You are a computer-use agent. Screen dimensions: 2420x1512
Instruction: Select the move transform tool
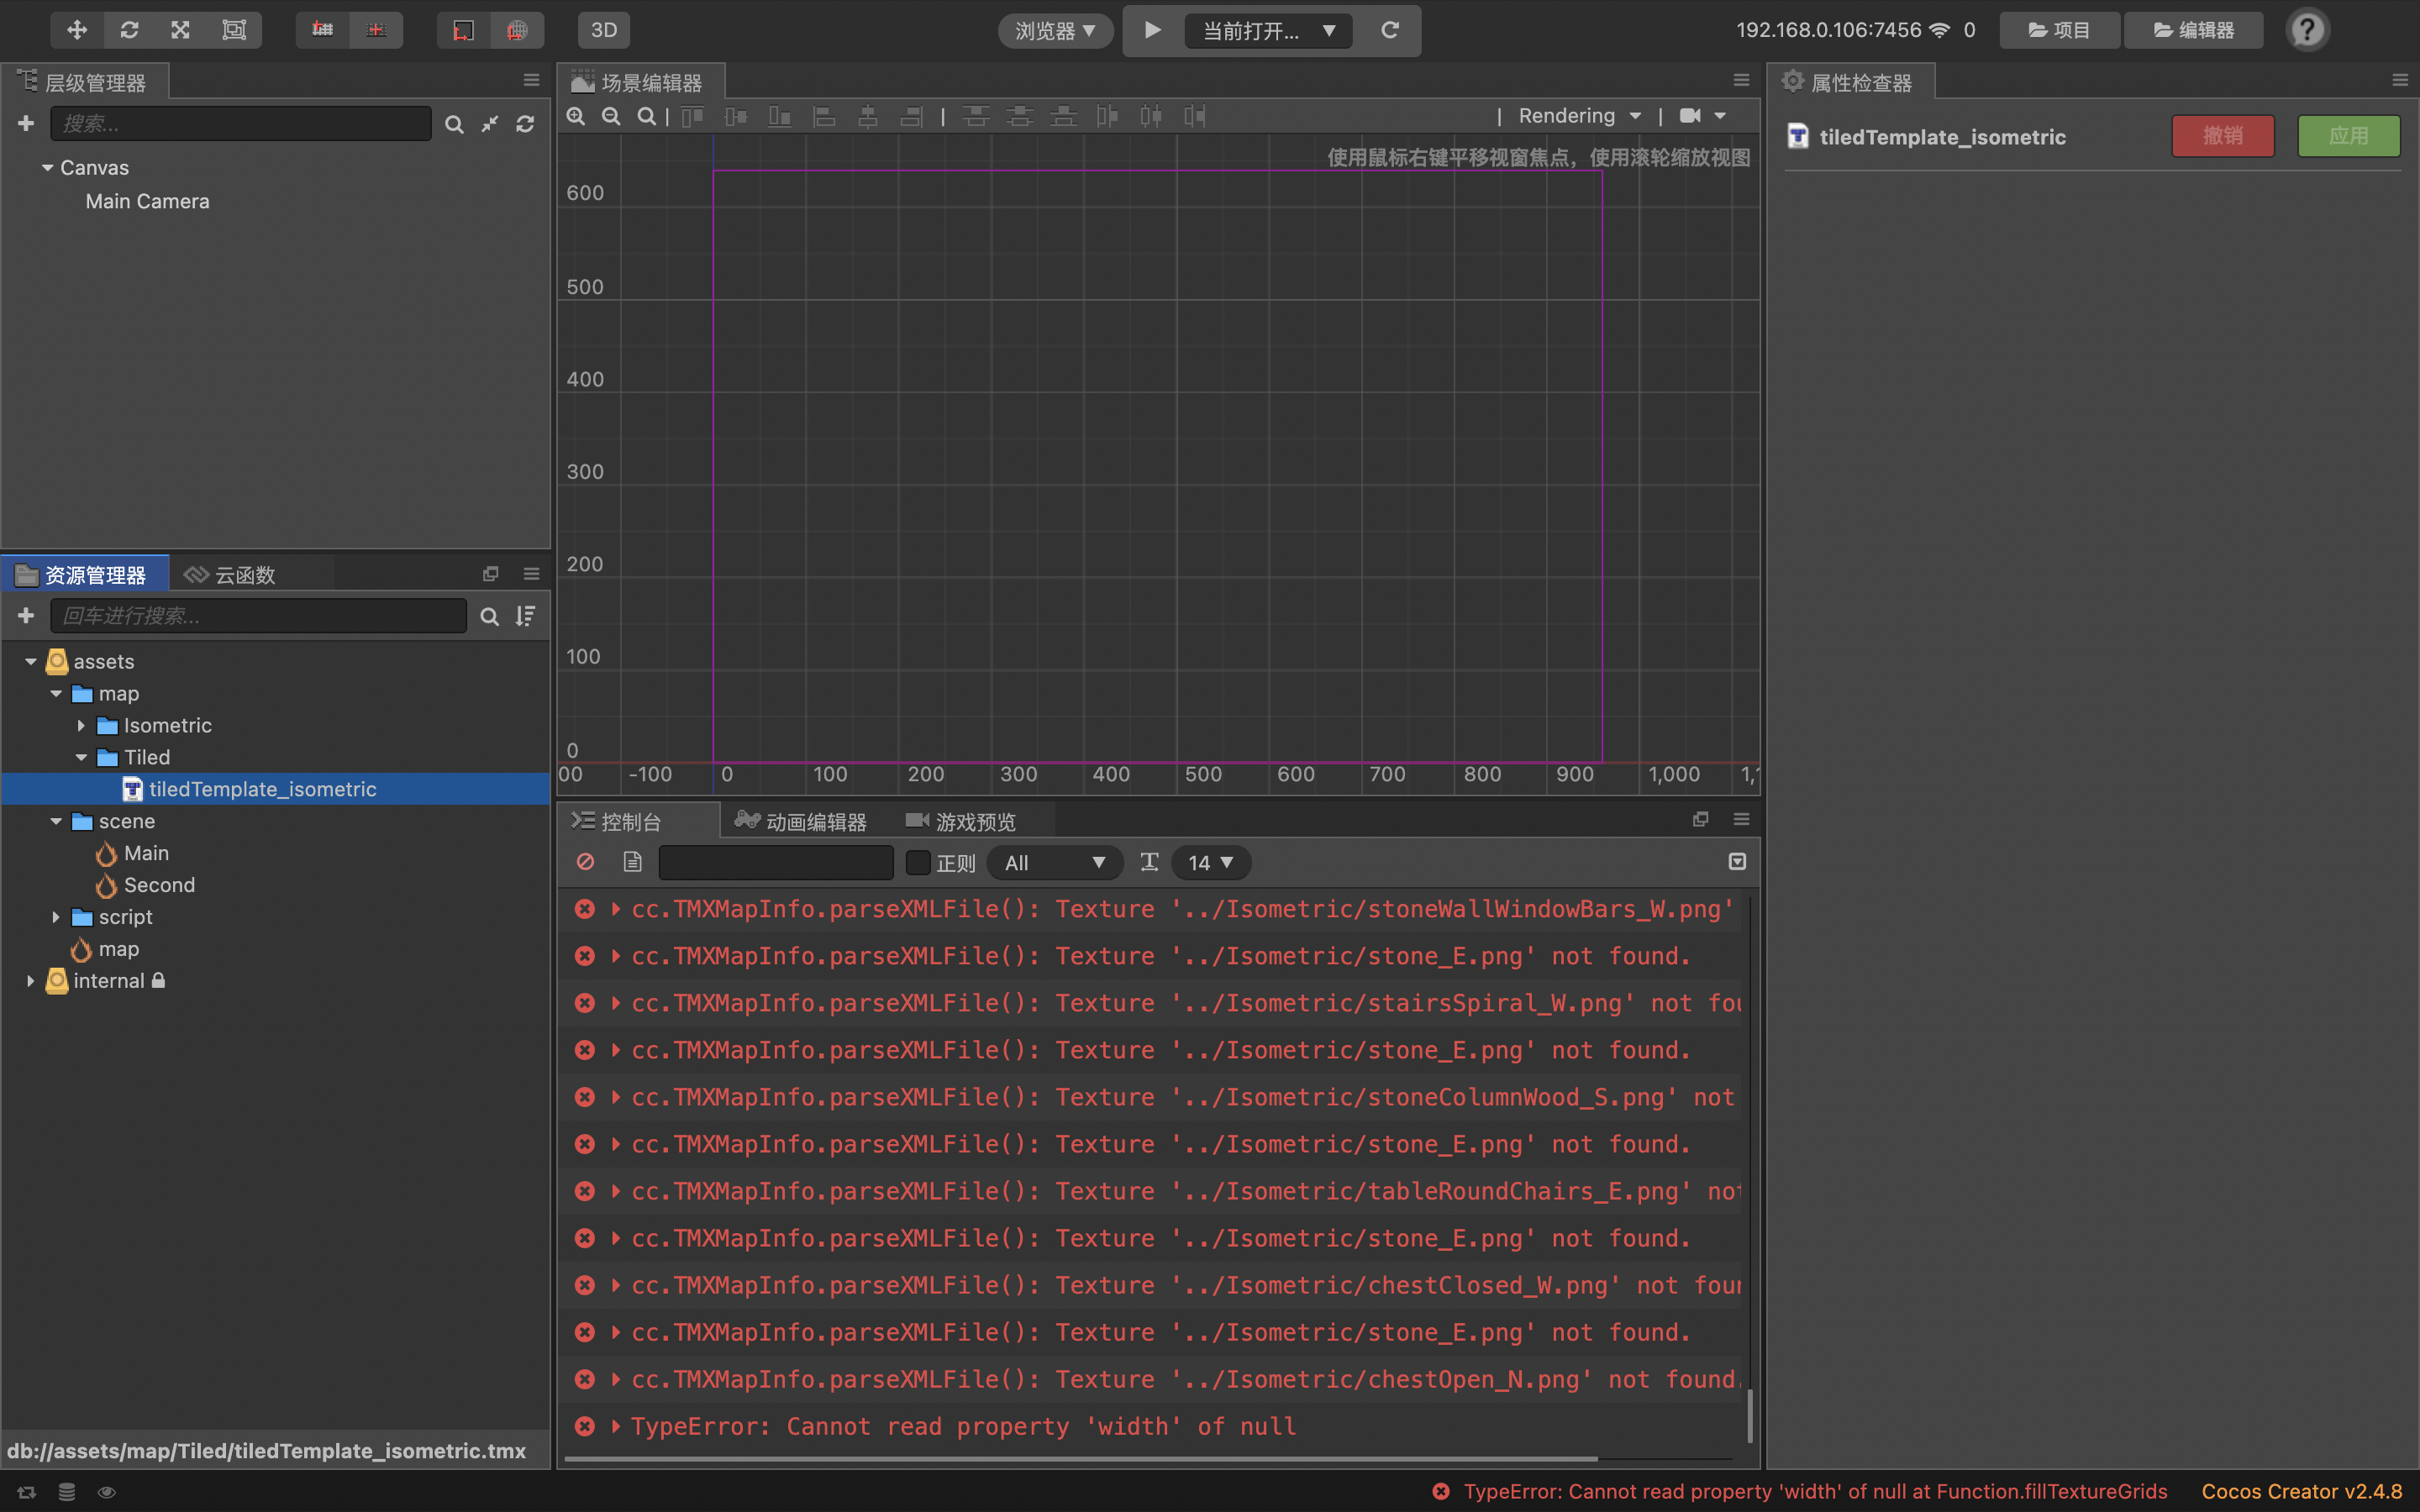point(77,30)
